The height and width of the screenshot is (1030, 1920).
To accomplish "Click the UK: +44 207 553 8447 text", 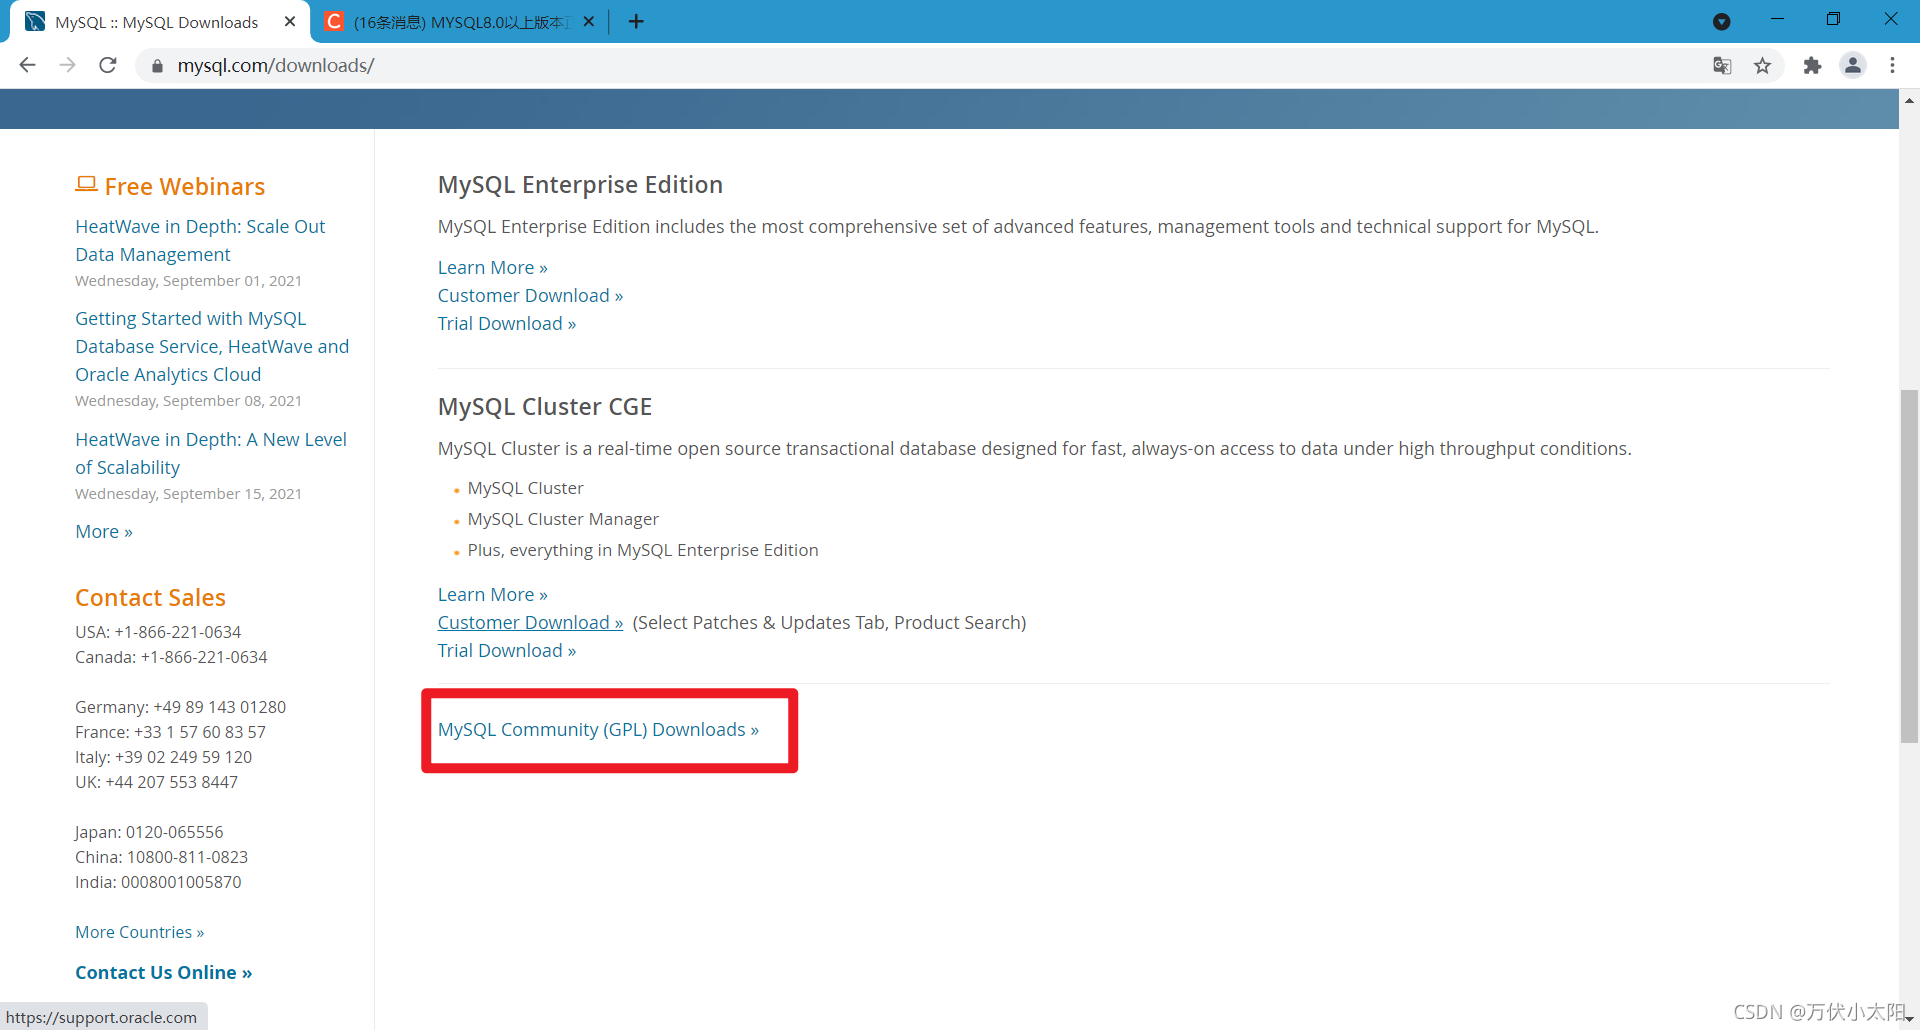I will click(156, 782).
